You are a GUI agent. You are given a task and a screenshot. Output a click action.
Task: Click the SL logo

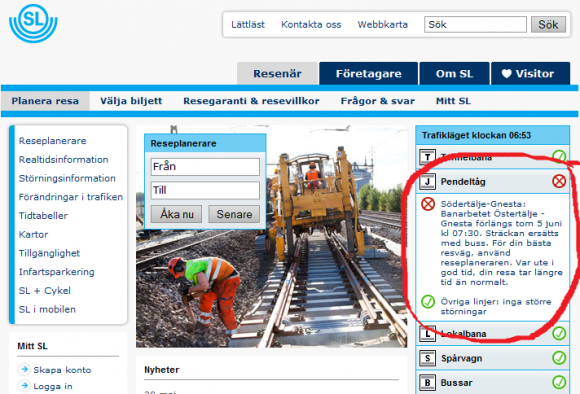[x=33, y=23]
